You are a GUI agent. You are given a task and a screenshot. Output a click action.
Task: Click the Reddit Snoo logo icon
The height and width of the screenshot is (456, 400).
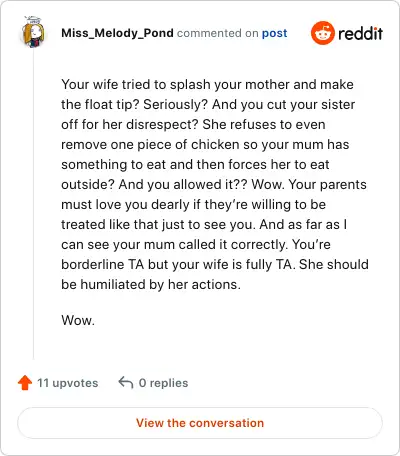pos(322,33)
